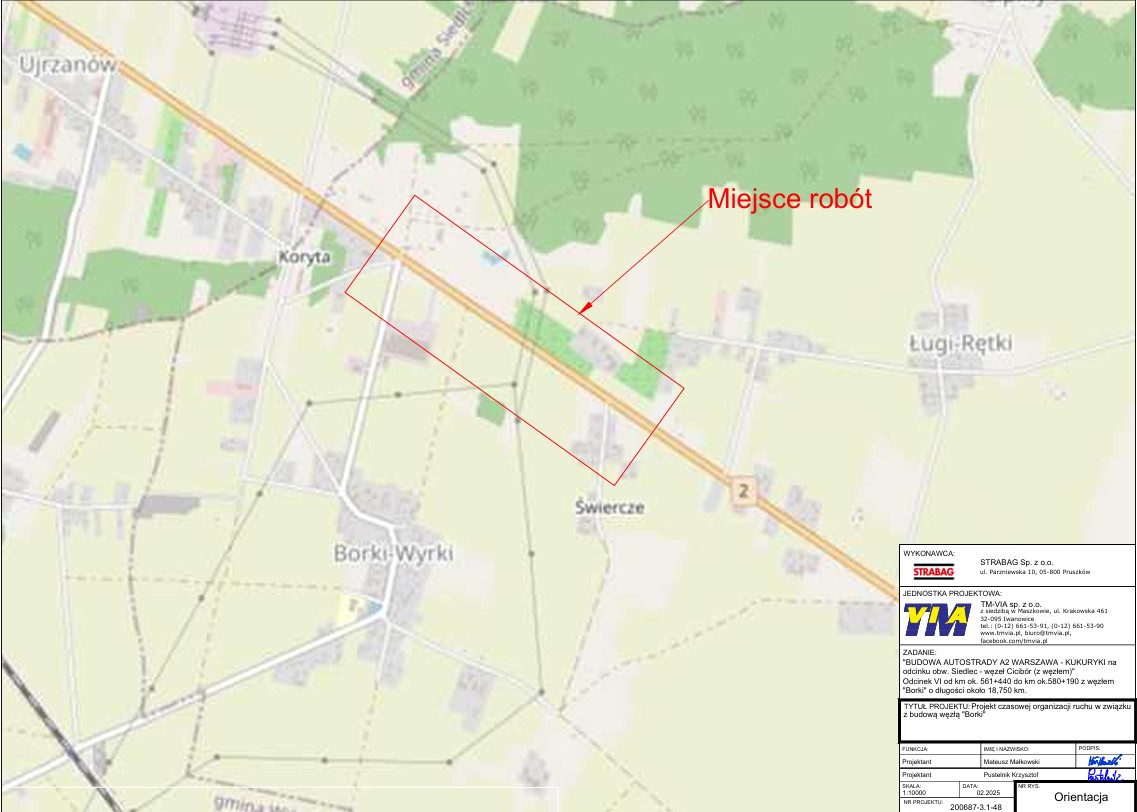Select the "STRABAG Sp. z o.o." company name
Viewport: 1137px width, 812px height.
click(x=1016, y=562)
